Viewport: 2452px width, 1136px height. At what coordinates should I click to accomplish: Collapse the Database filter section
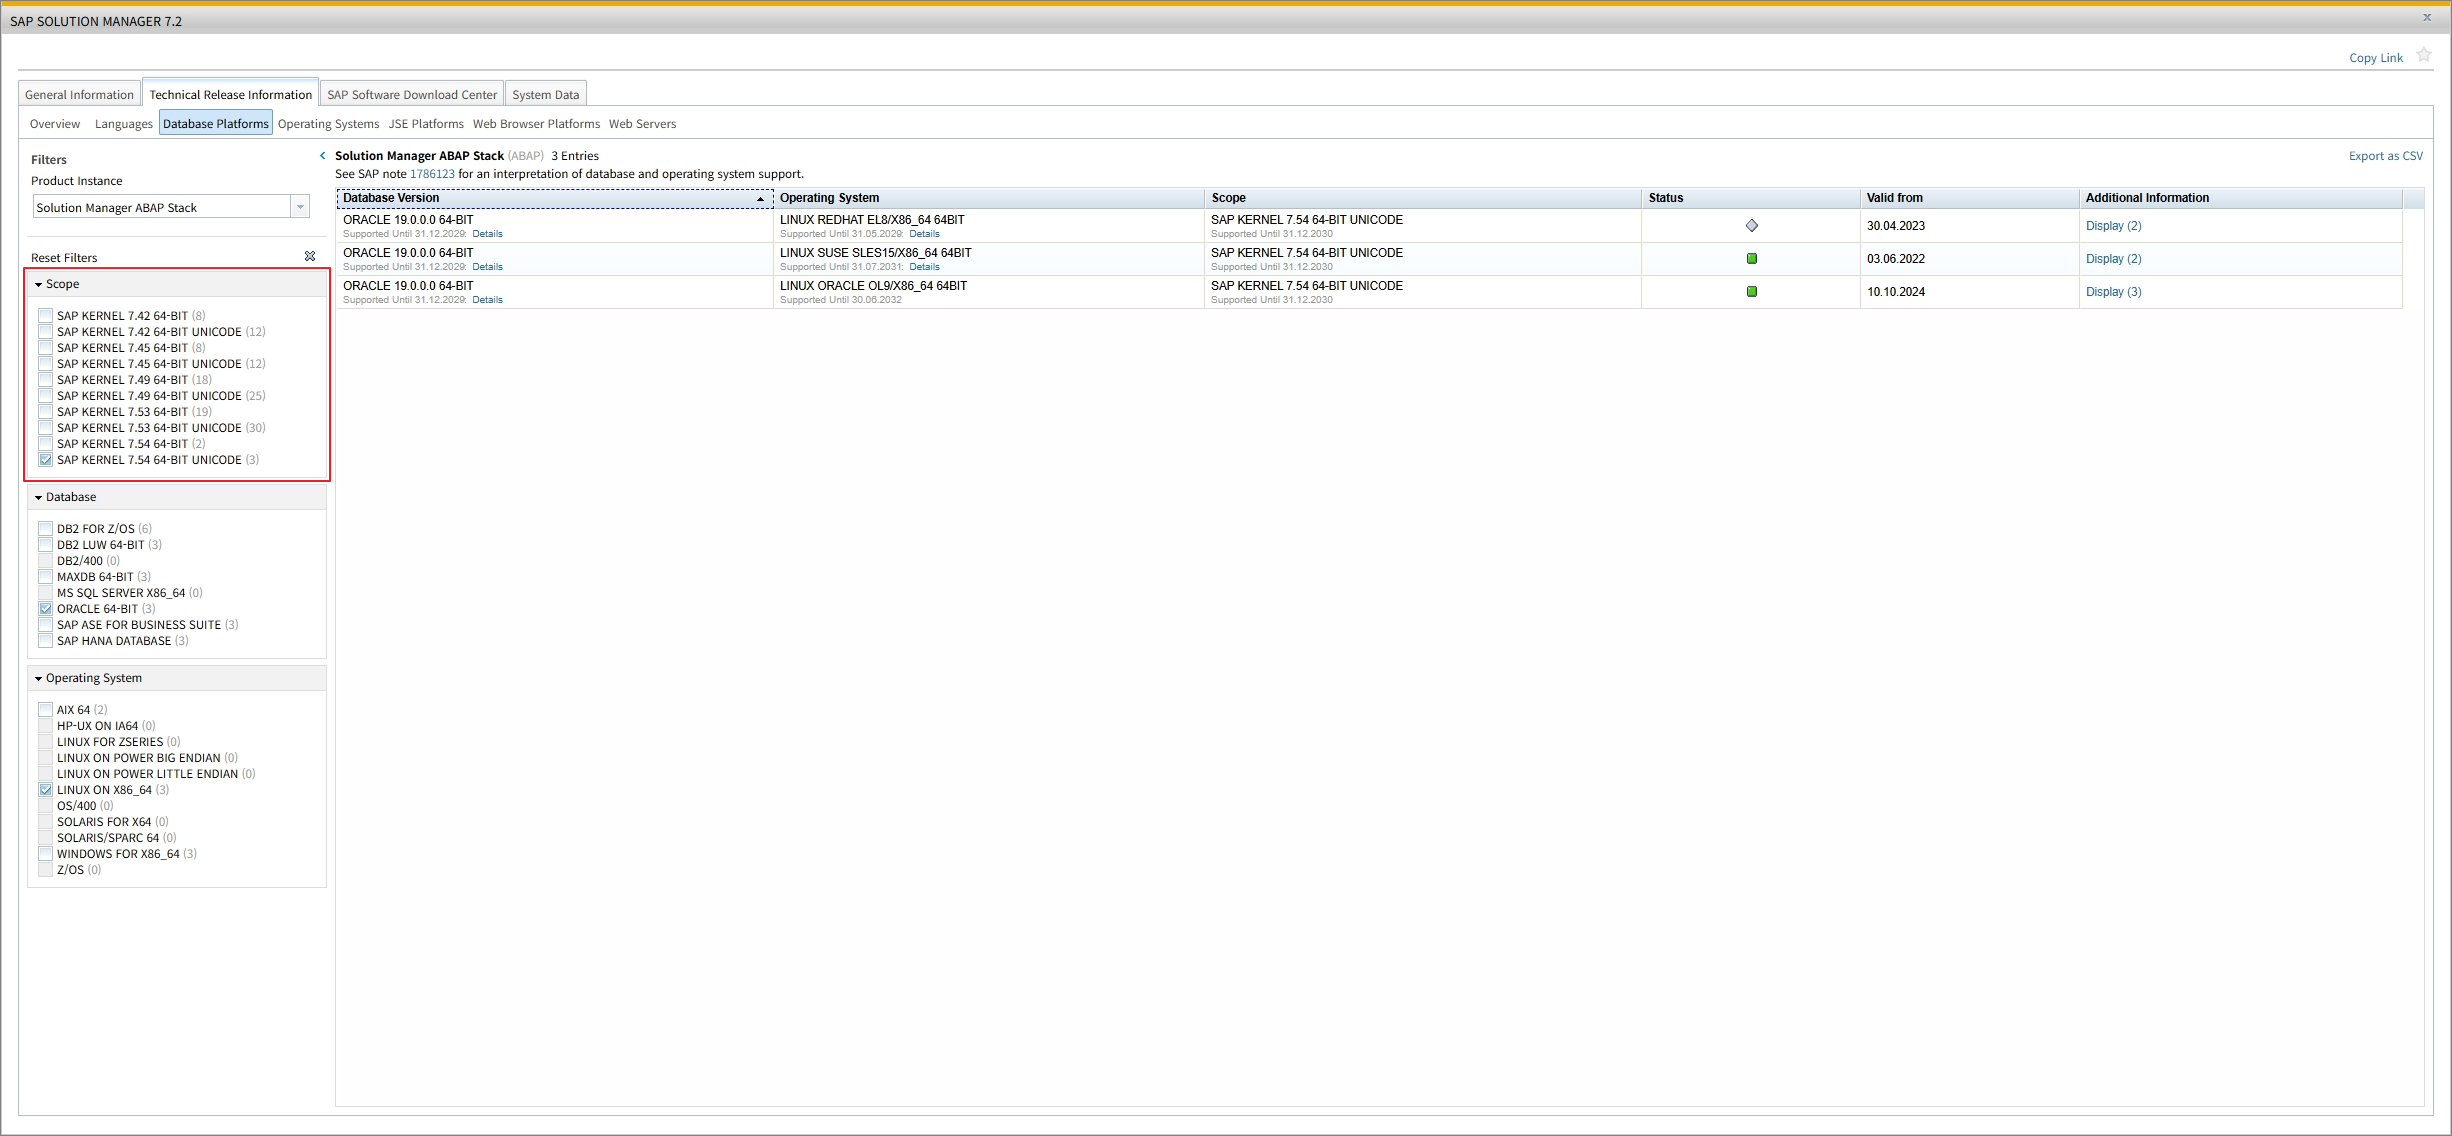(39, 498)
